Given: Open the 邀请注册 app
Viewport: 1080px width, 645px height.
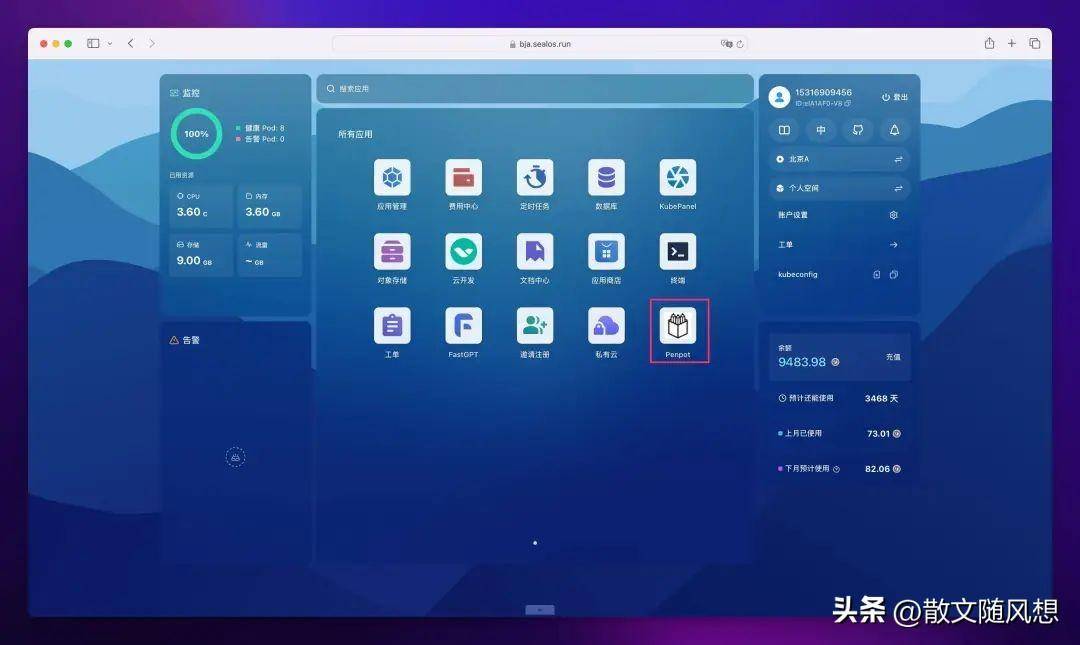Looking at the screenshot, I should [x=534, y=325].
